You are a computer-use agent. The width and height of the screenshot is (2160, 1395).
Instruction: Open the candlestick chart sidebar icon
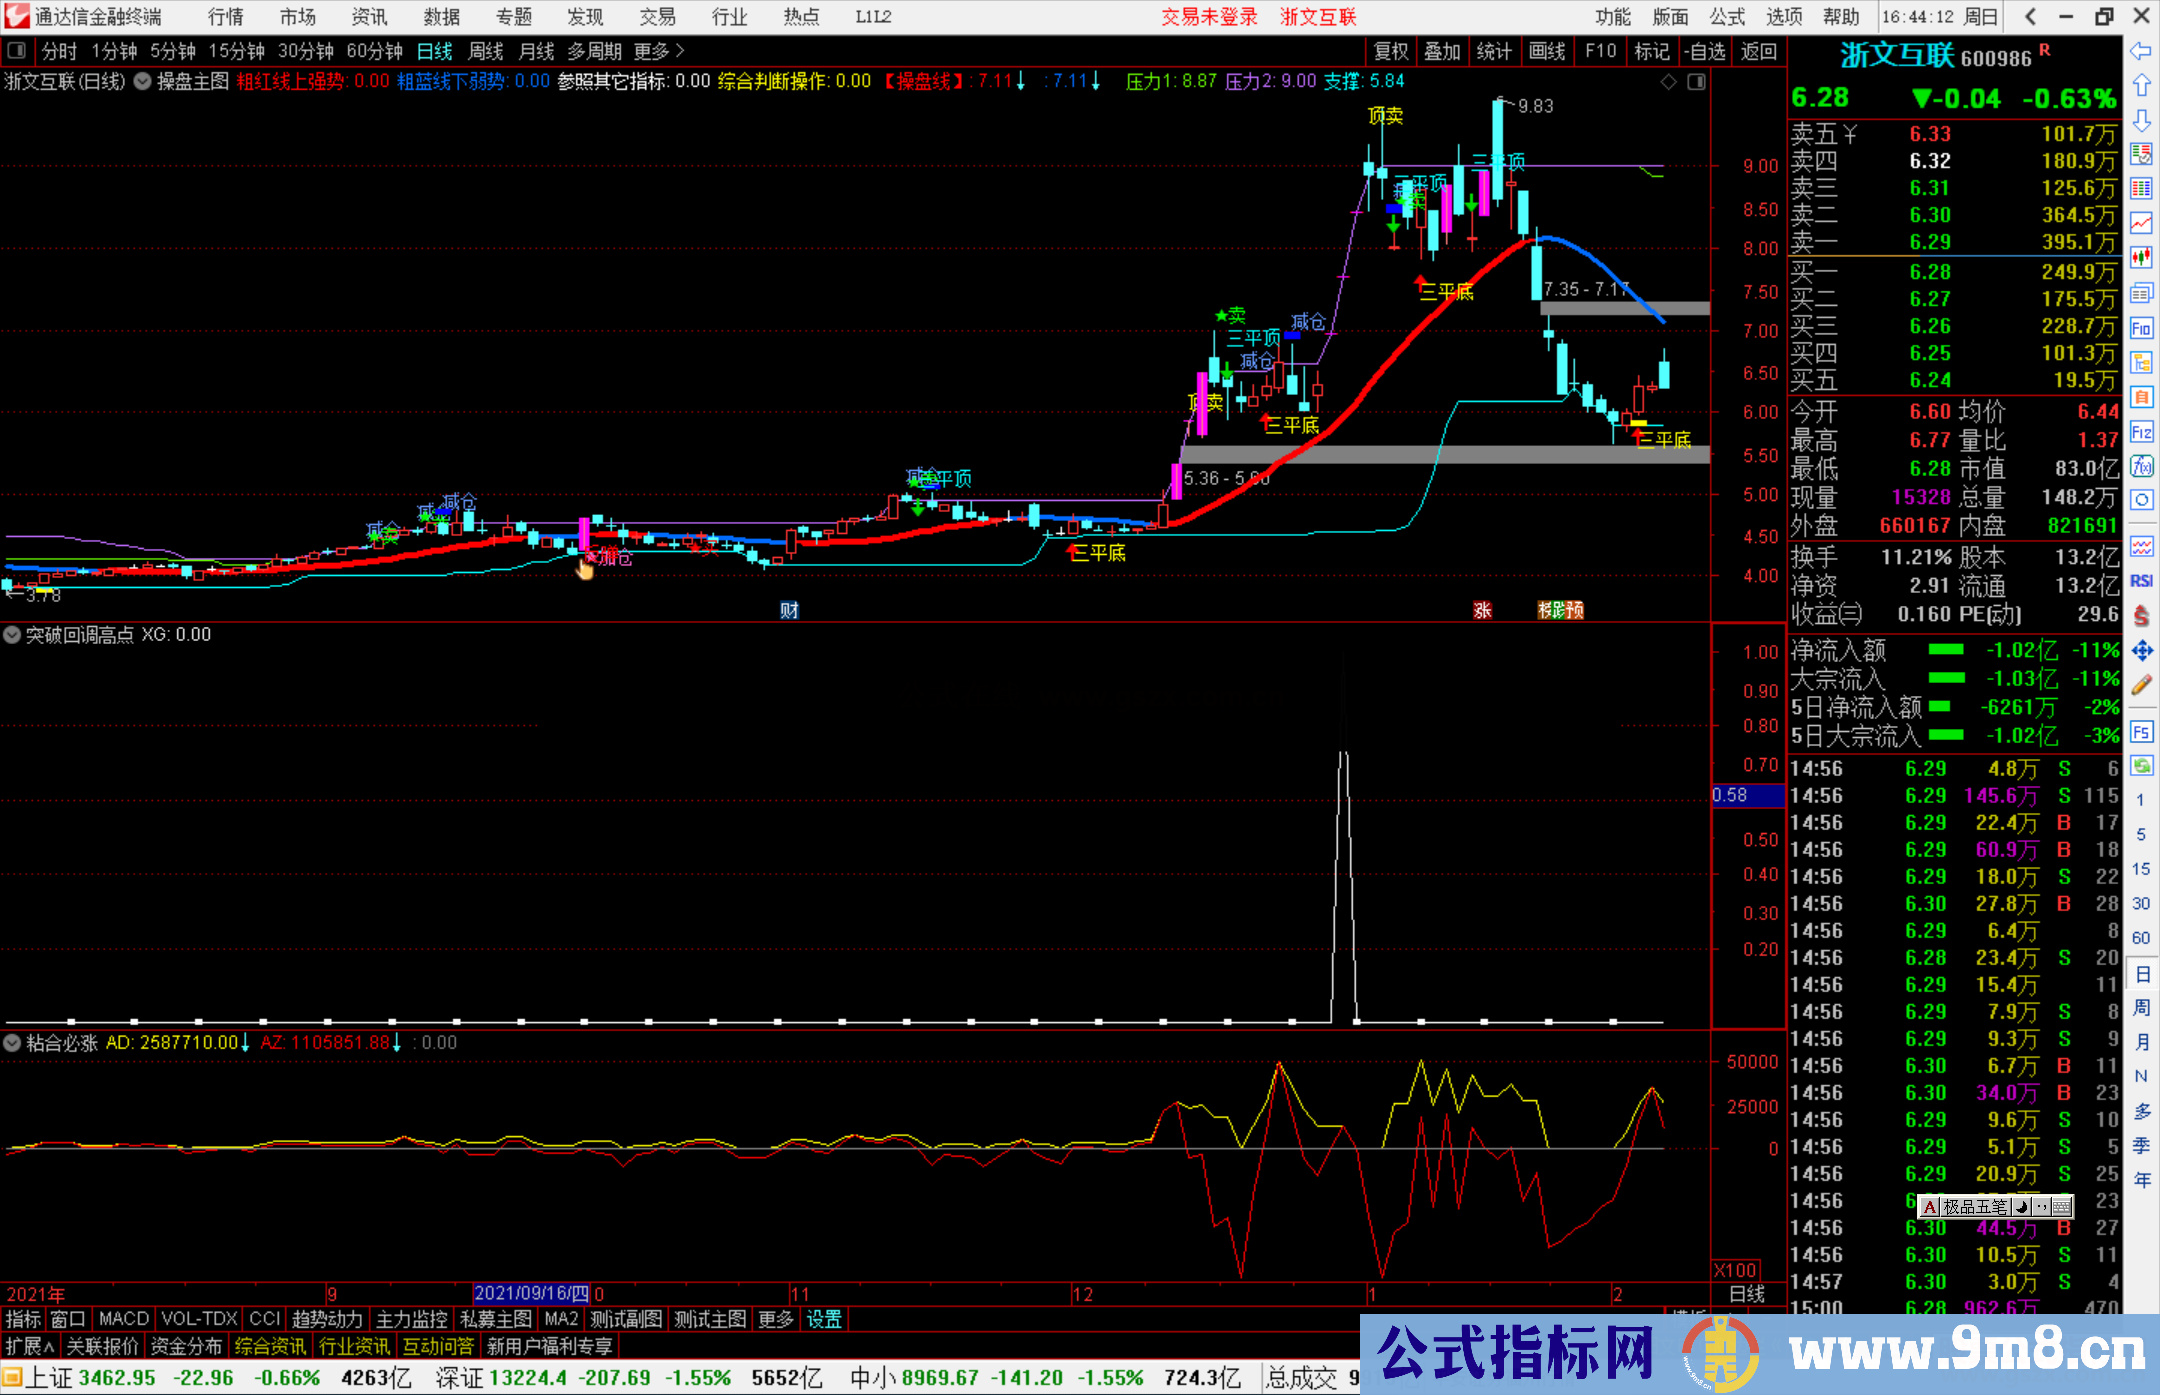2141,257
